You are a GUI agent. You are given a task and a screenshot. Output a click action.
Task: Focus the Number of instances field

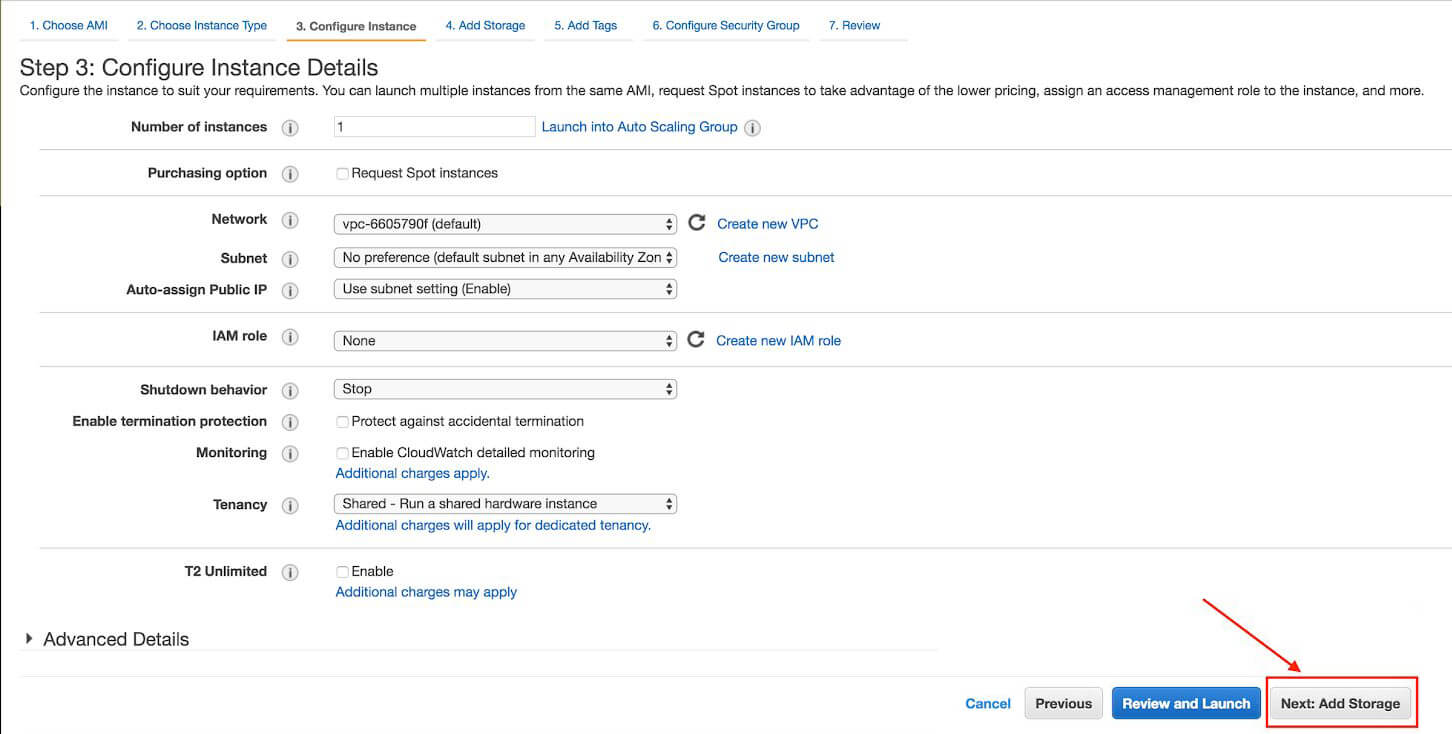435,127
